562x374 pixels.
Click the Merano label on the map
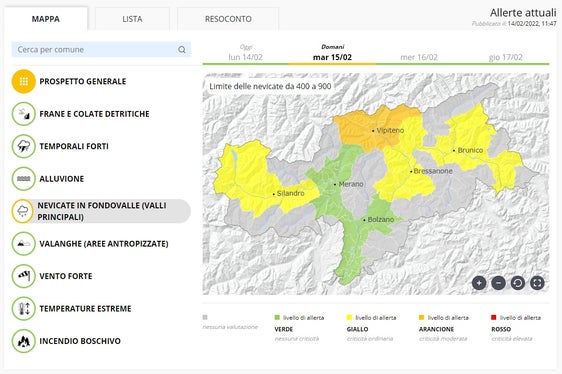[351, 184]
